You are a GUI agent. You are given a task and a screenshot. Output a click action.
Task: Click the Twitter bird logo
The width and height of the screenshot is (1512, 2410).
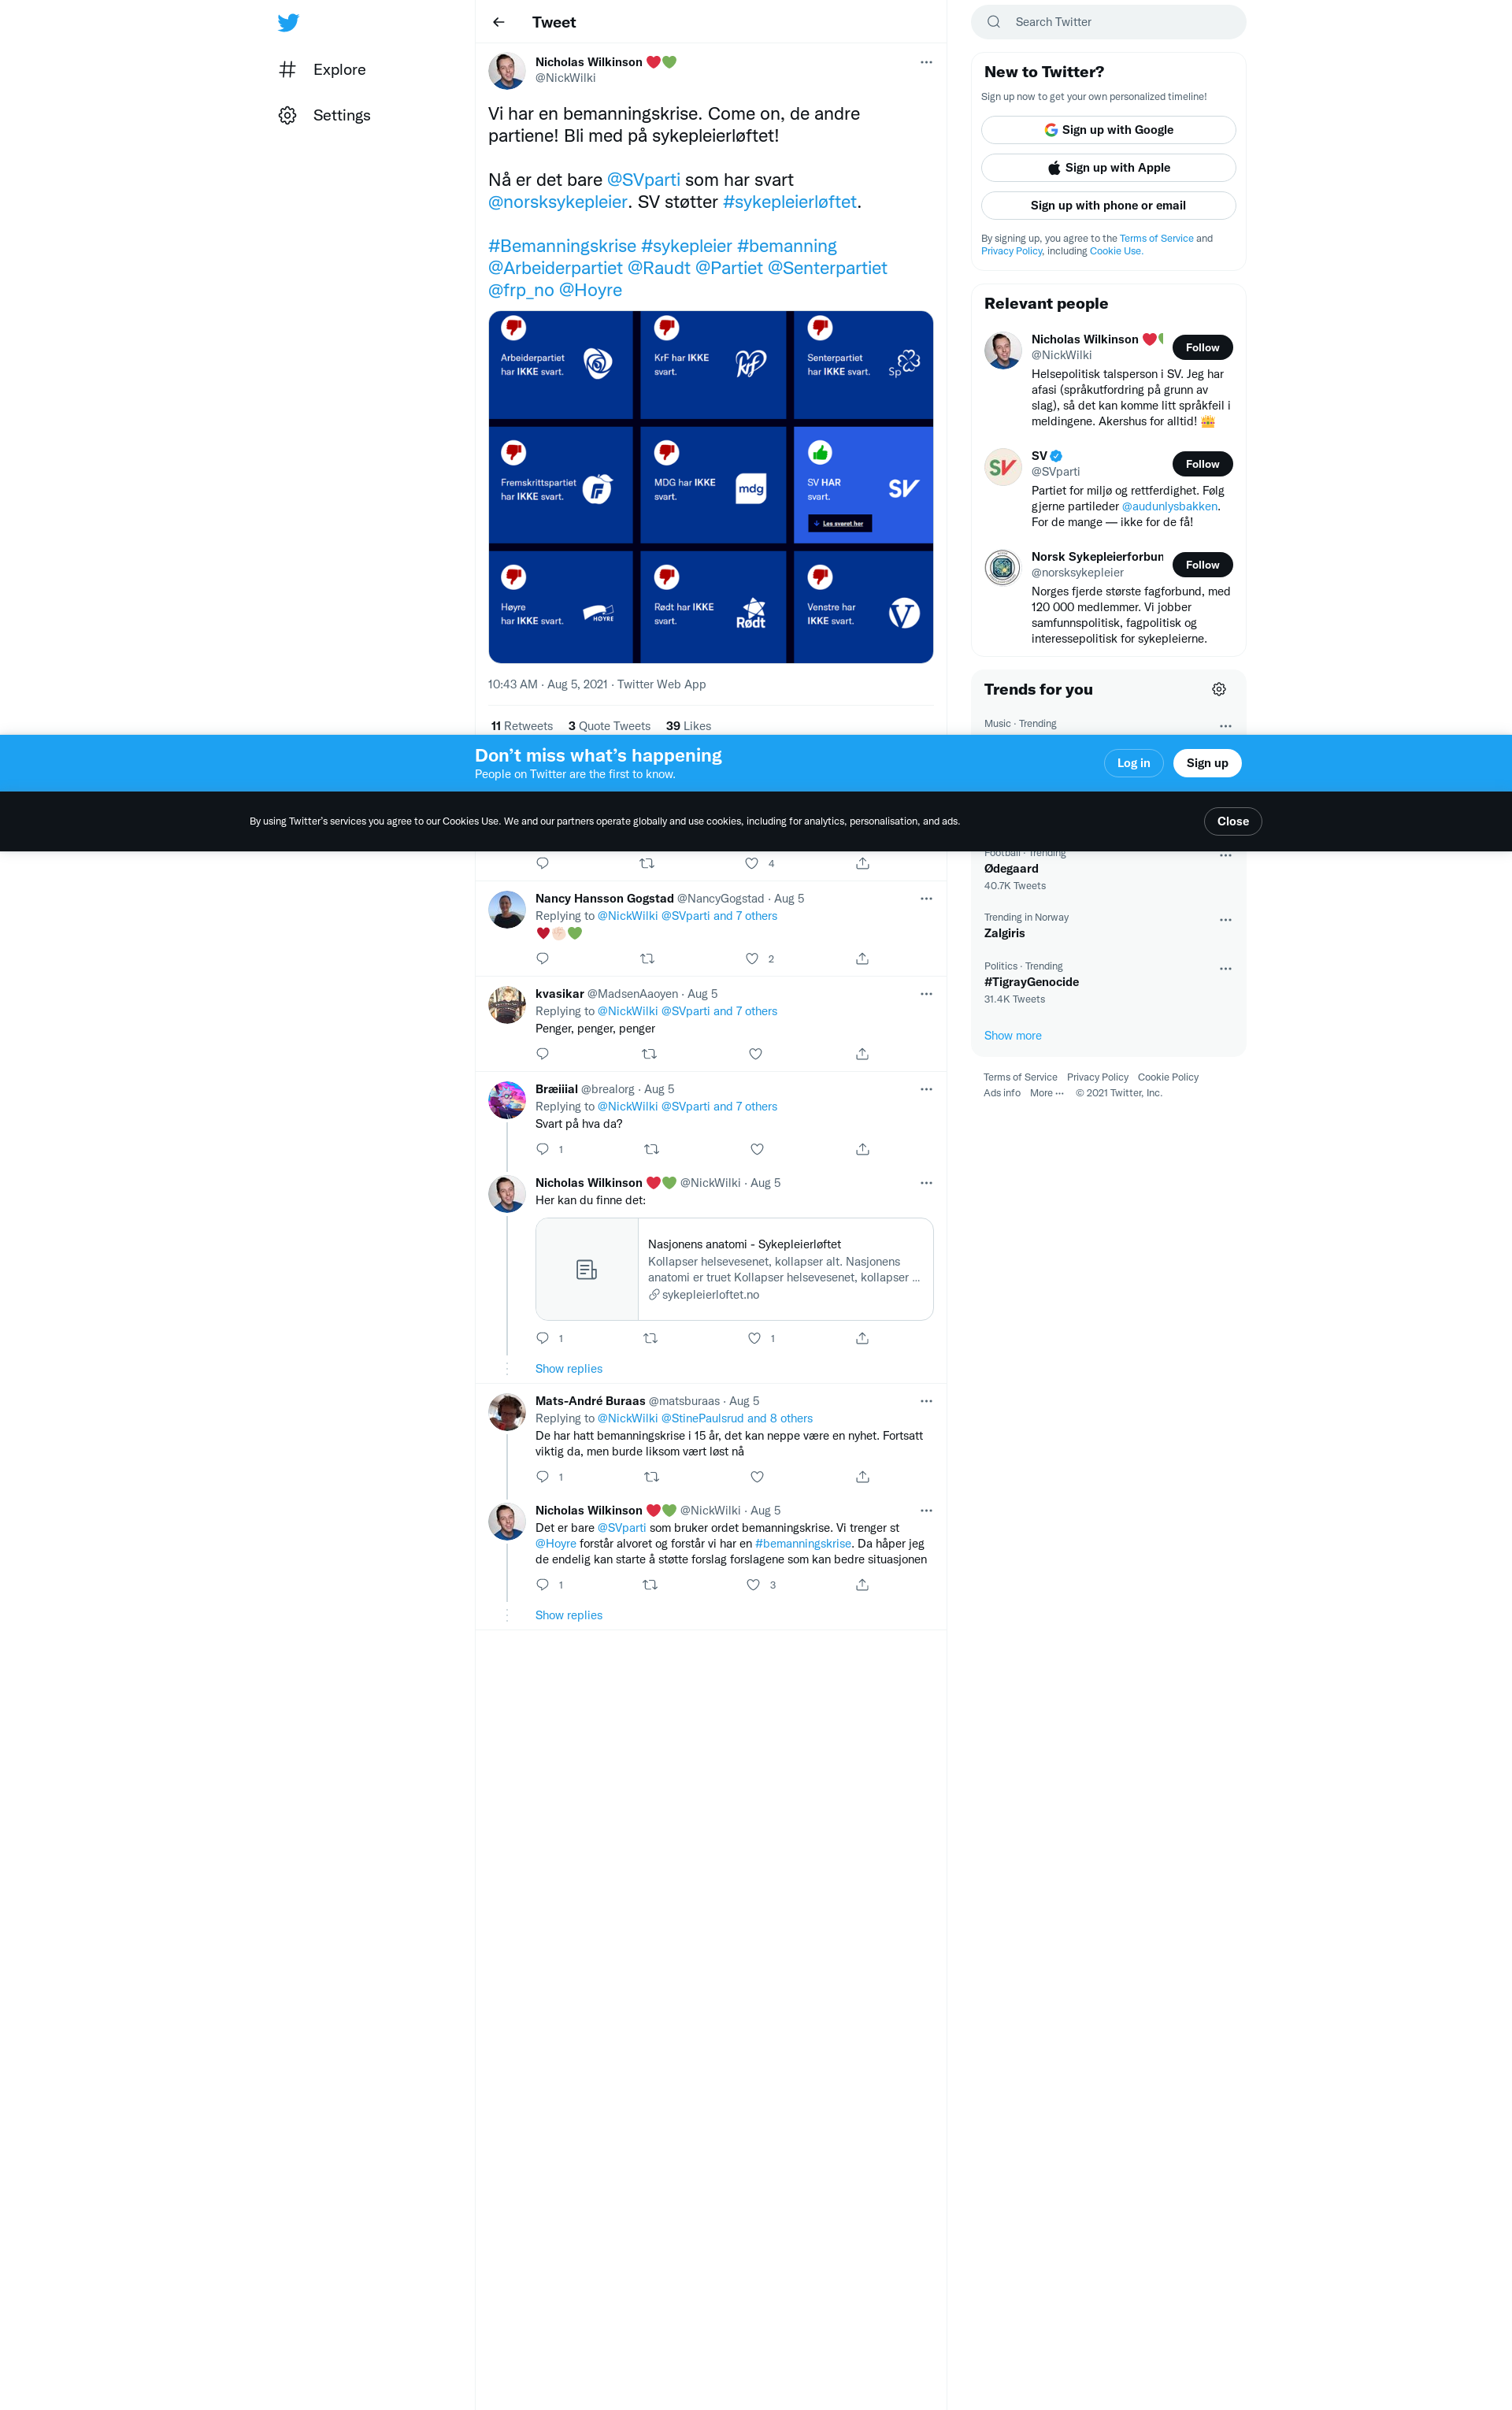pyautogui.click(x=288, y=22)
